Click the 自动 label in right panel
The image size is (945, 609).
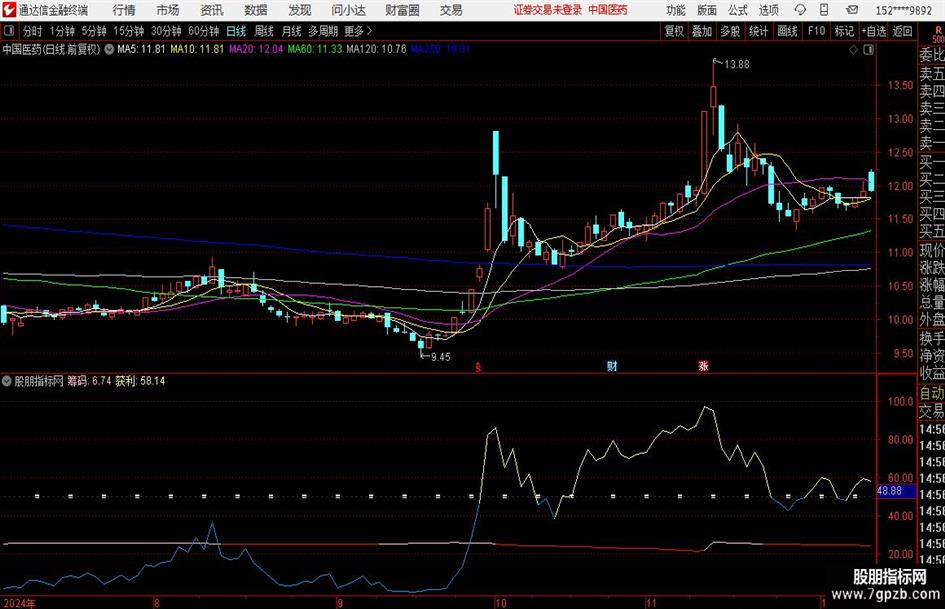point(932,393)
